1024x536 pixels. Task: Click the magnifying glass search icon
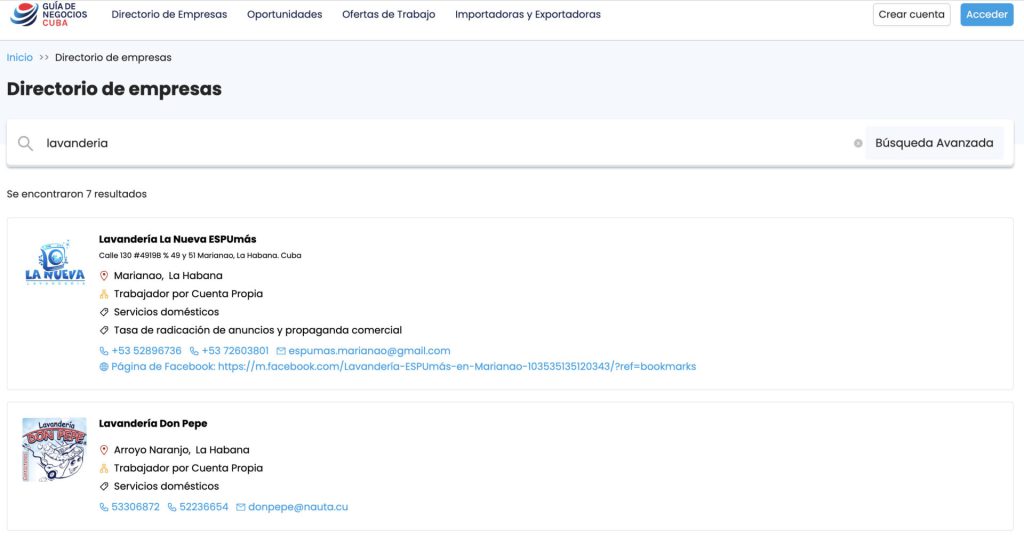pos(26,143)
